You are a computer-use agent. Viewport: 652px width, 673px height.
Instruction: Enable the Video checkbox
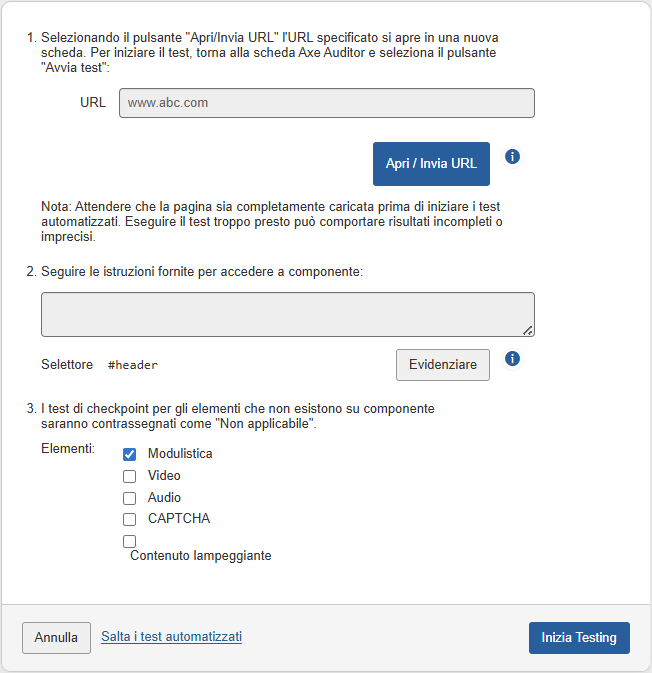pyautogui.click(x=129, y=476)
